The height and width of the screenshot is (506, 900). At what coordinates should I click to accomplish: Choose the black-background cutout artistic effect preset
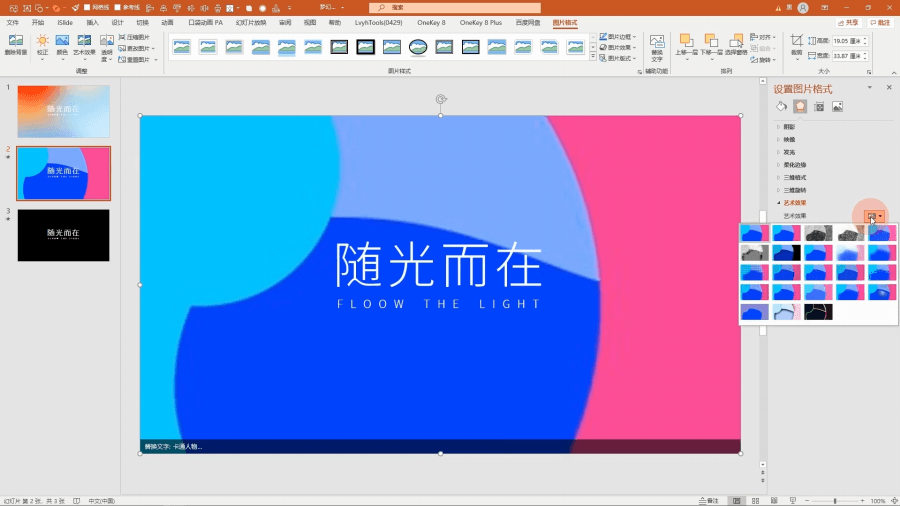pyautogui.click(x=786, y=252)
